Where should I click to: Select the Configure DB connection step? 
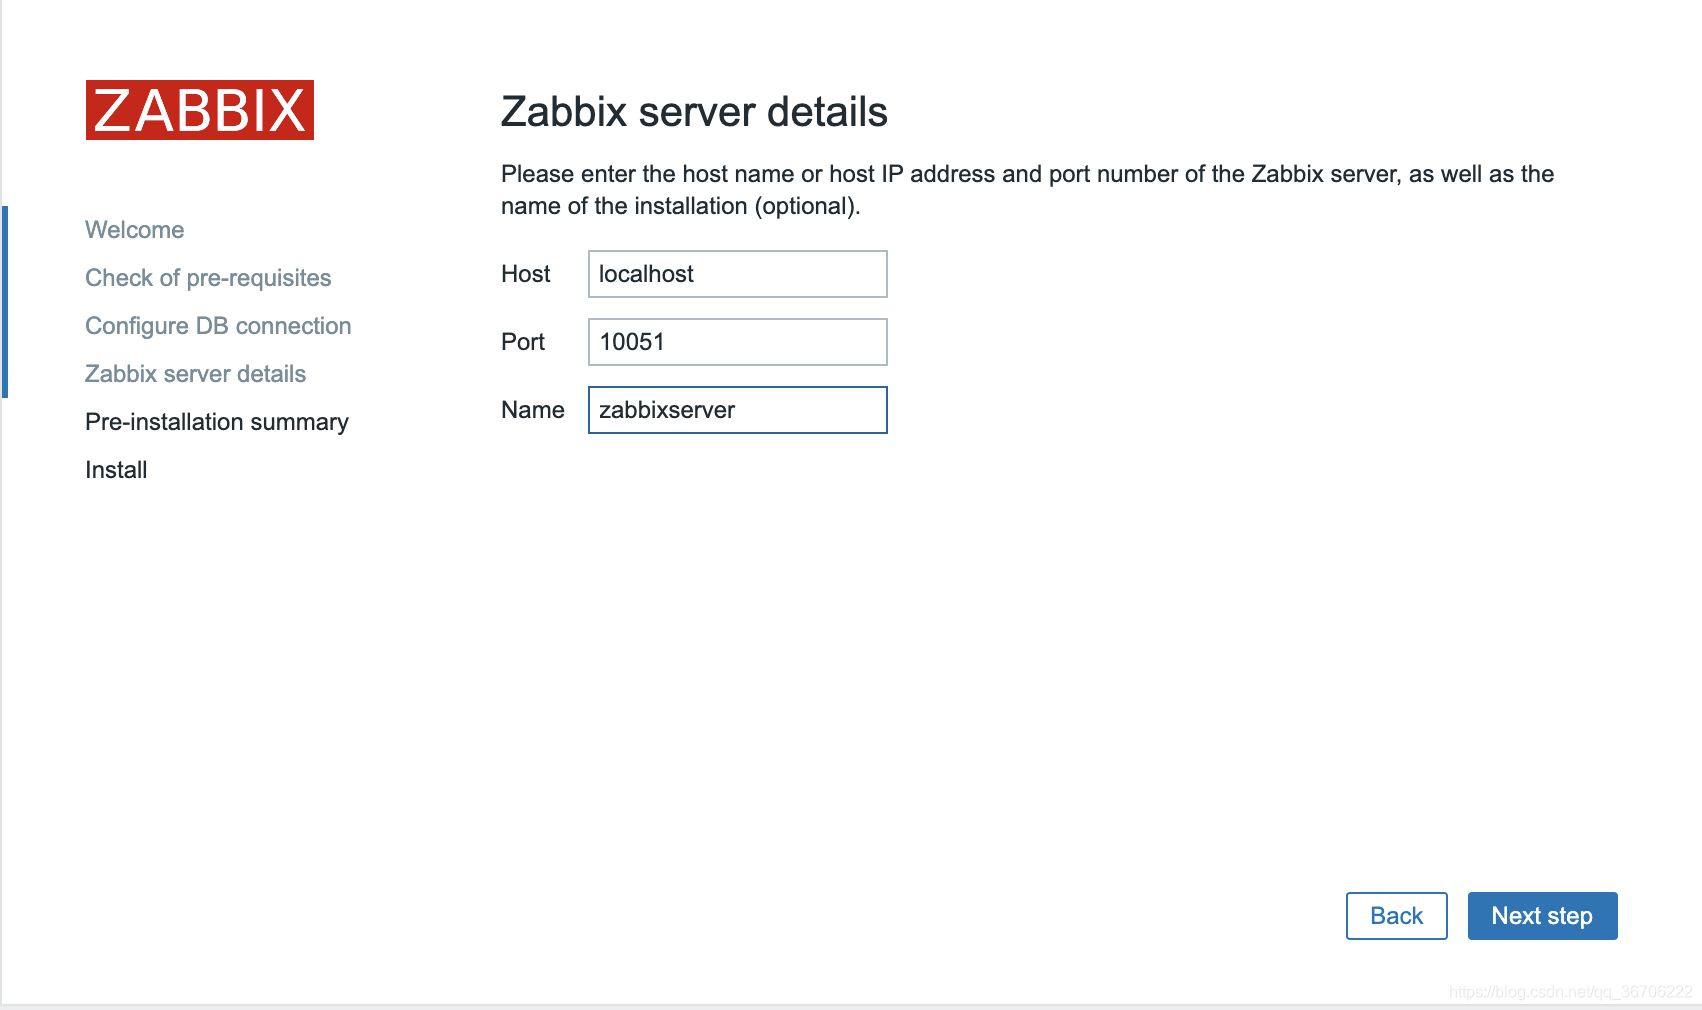pos(218,326)
